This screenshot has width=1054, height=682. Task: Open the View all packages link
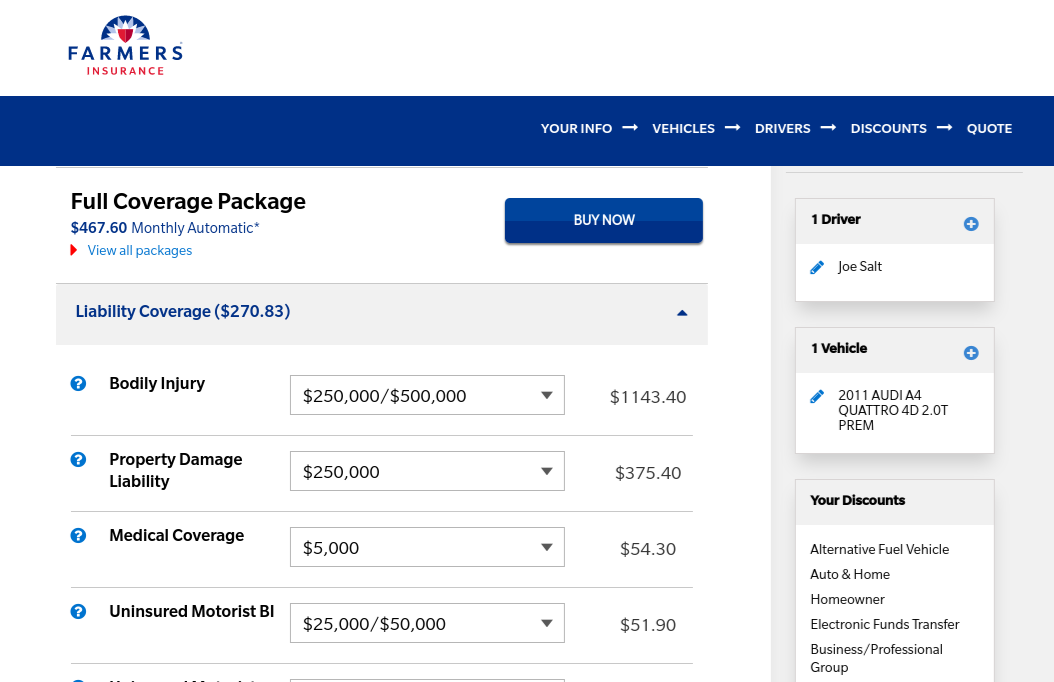click(x=139, y=251)
